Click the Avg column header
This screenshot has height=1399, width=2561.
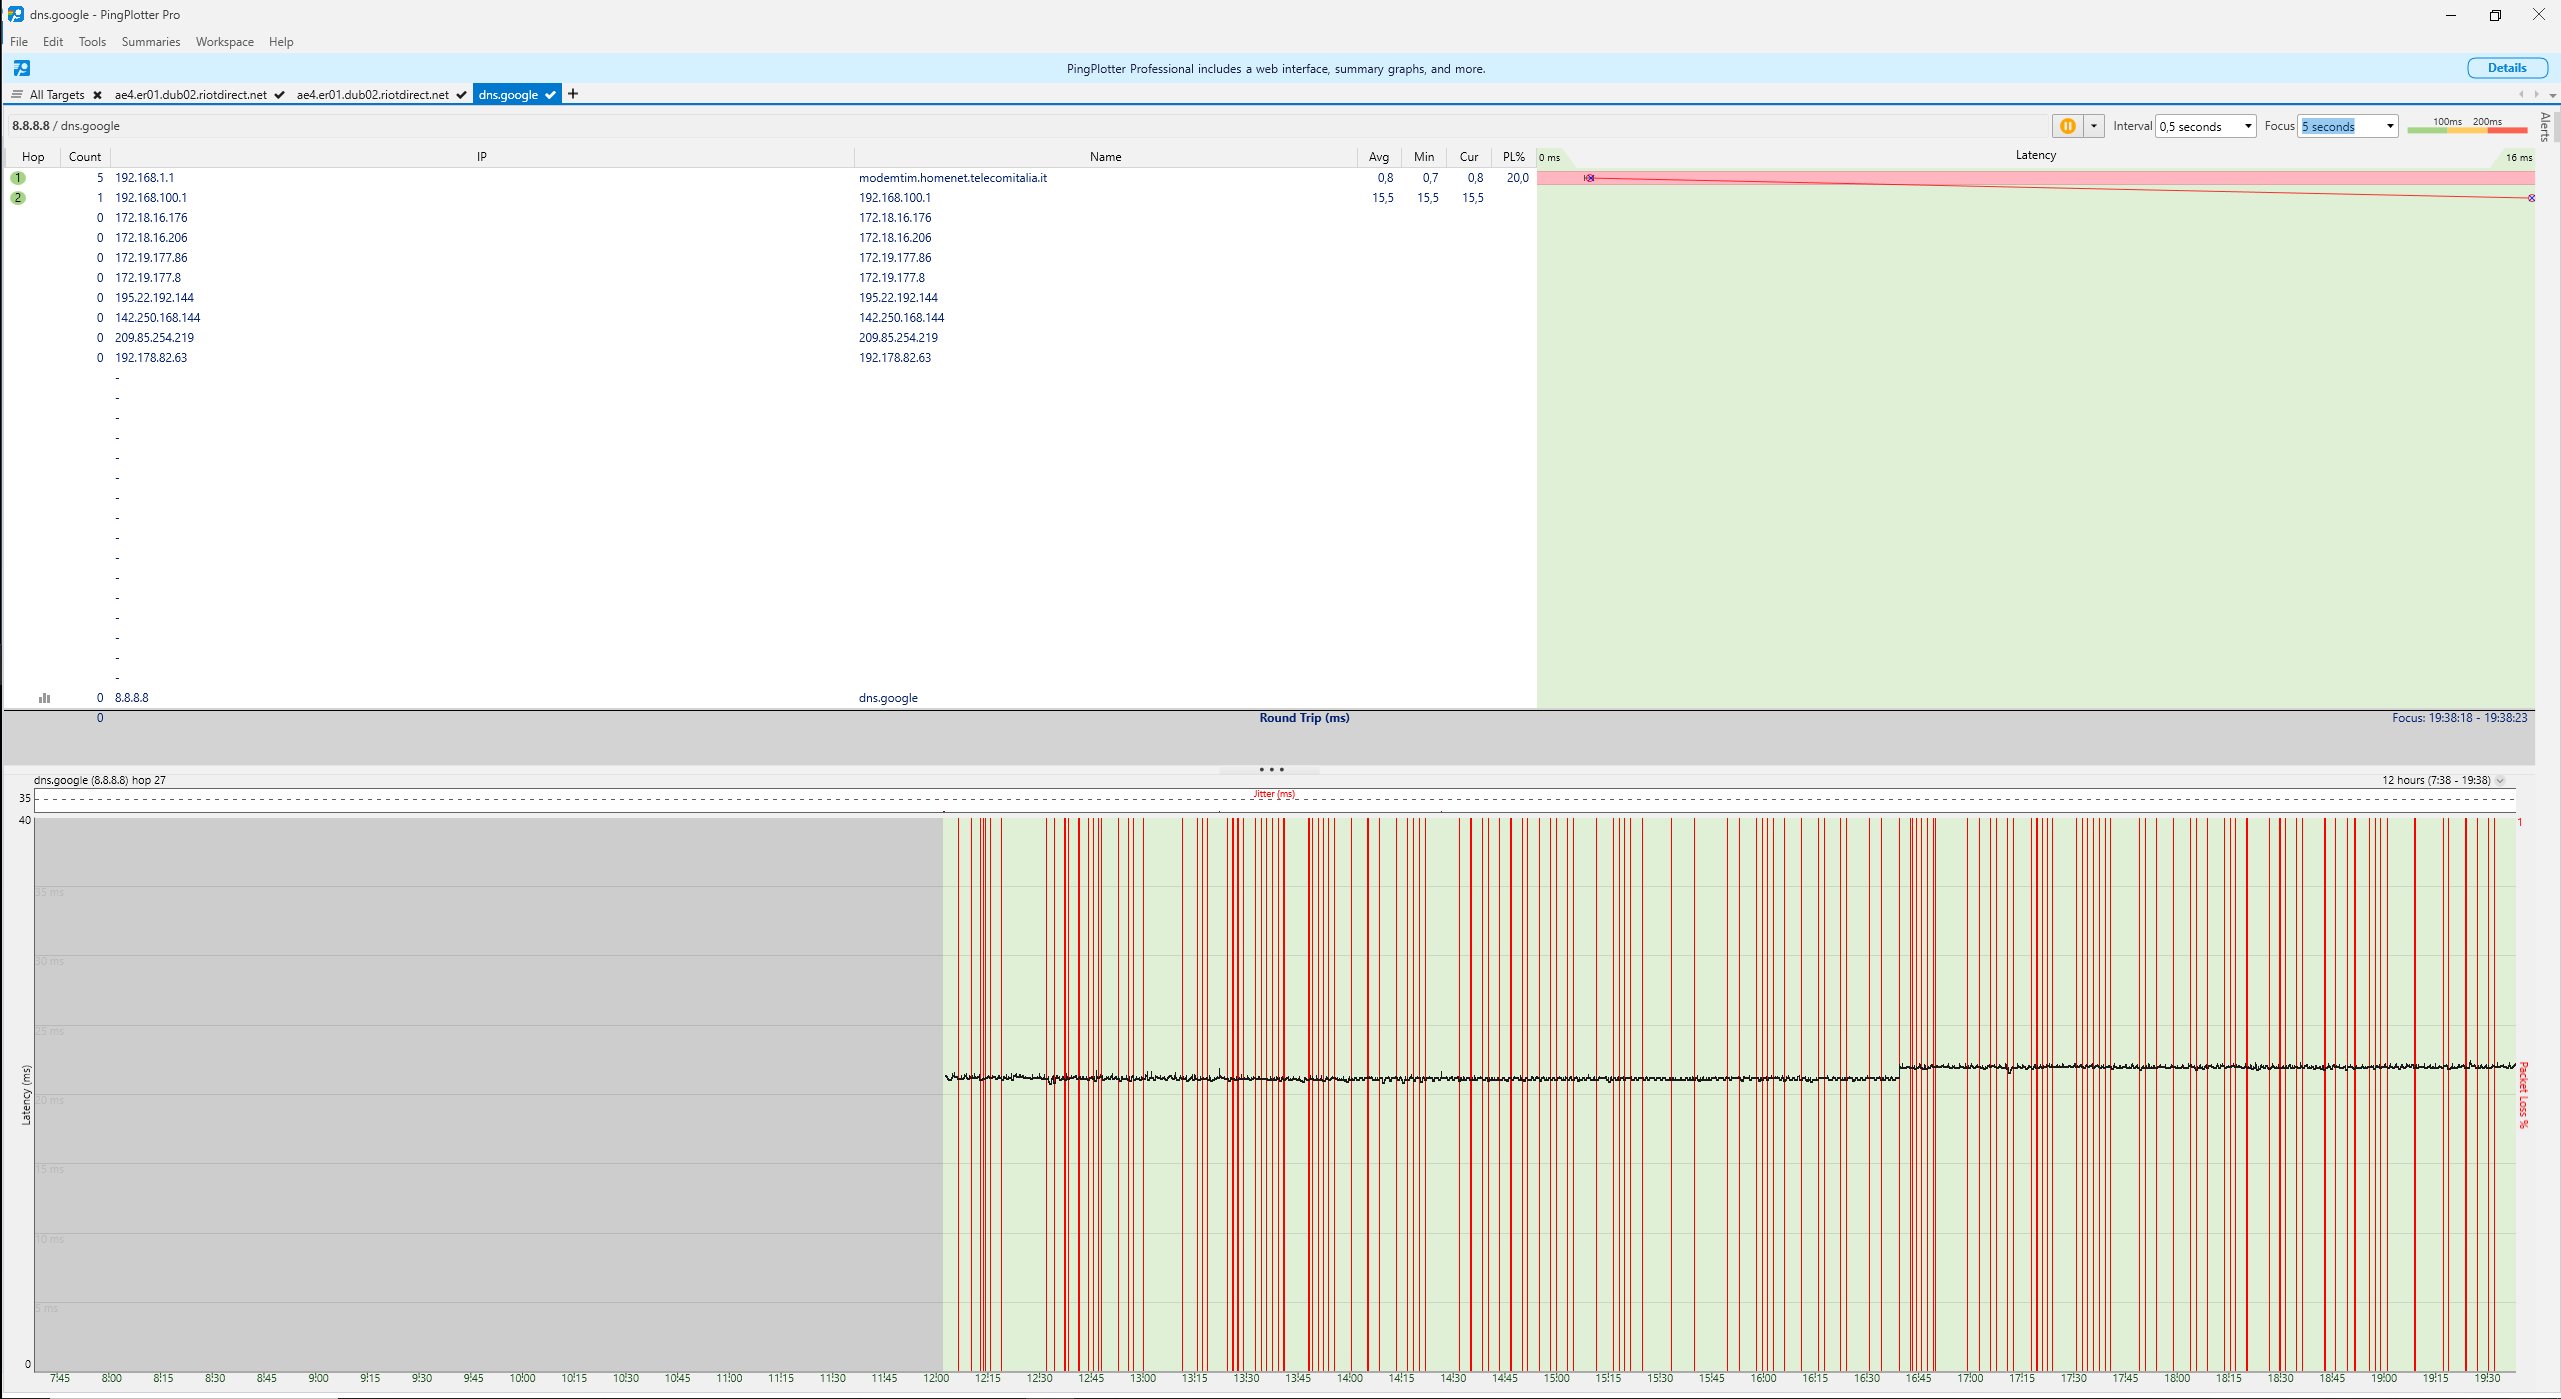1379,157
